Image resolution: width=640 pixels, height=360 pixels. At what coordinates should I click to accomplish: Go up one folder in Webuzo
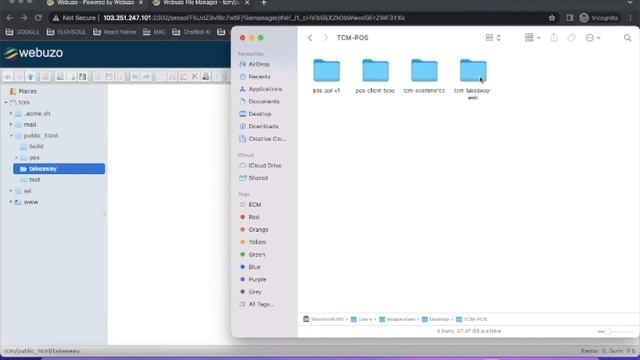[x=30, y=76]
